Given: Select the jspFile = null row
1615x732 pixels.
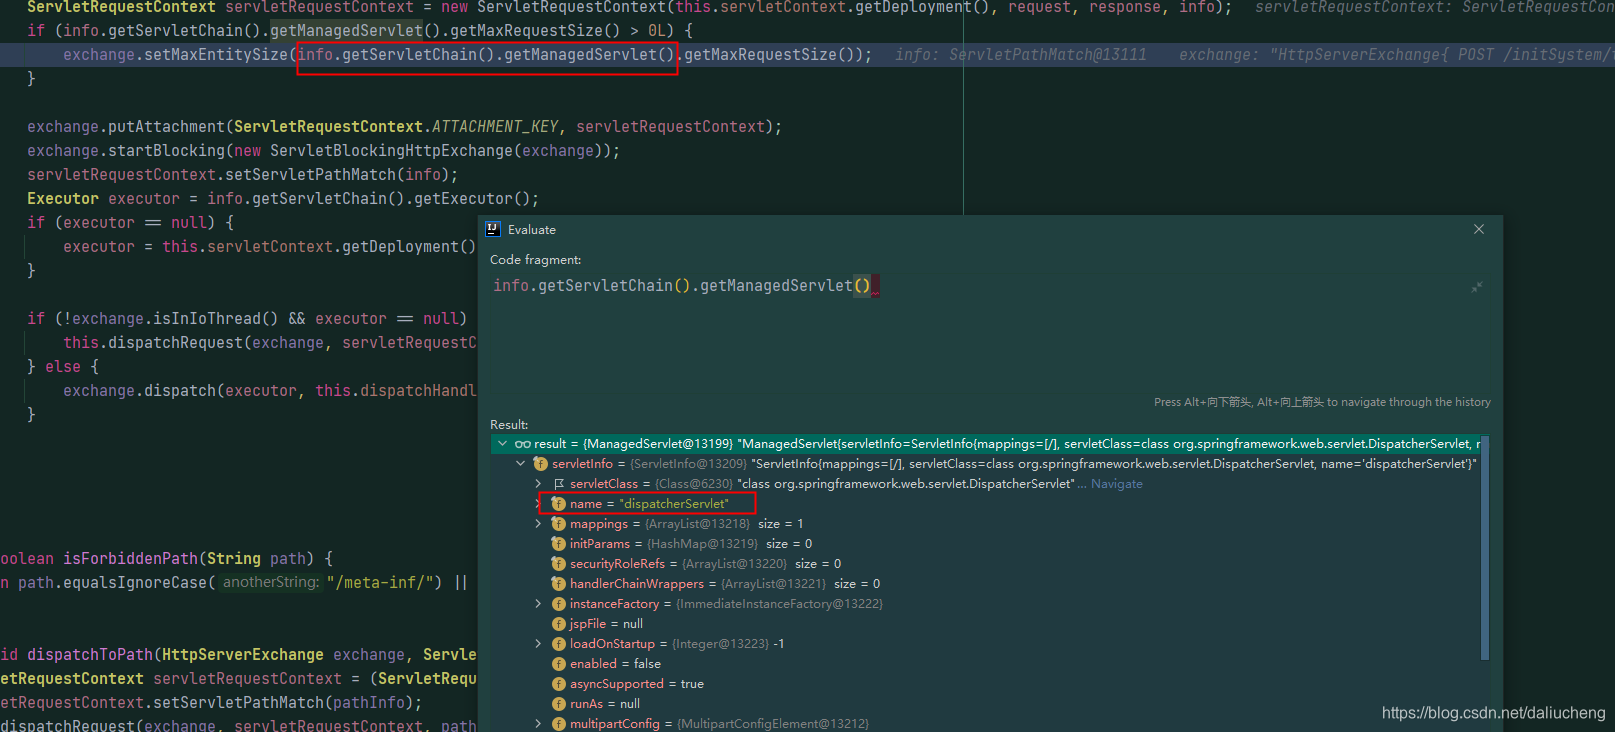Looking at the screenshot, I should tap(985, 623).
